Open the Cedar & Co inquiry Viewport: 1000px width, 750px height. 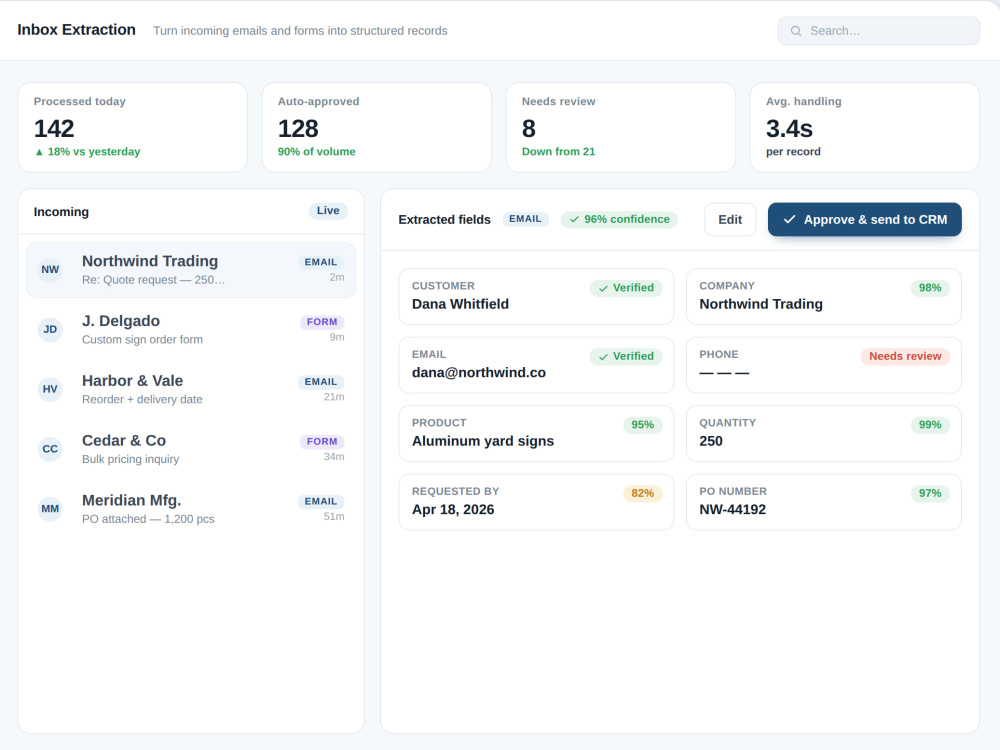click(x=191, y=449)
